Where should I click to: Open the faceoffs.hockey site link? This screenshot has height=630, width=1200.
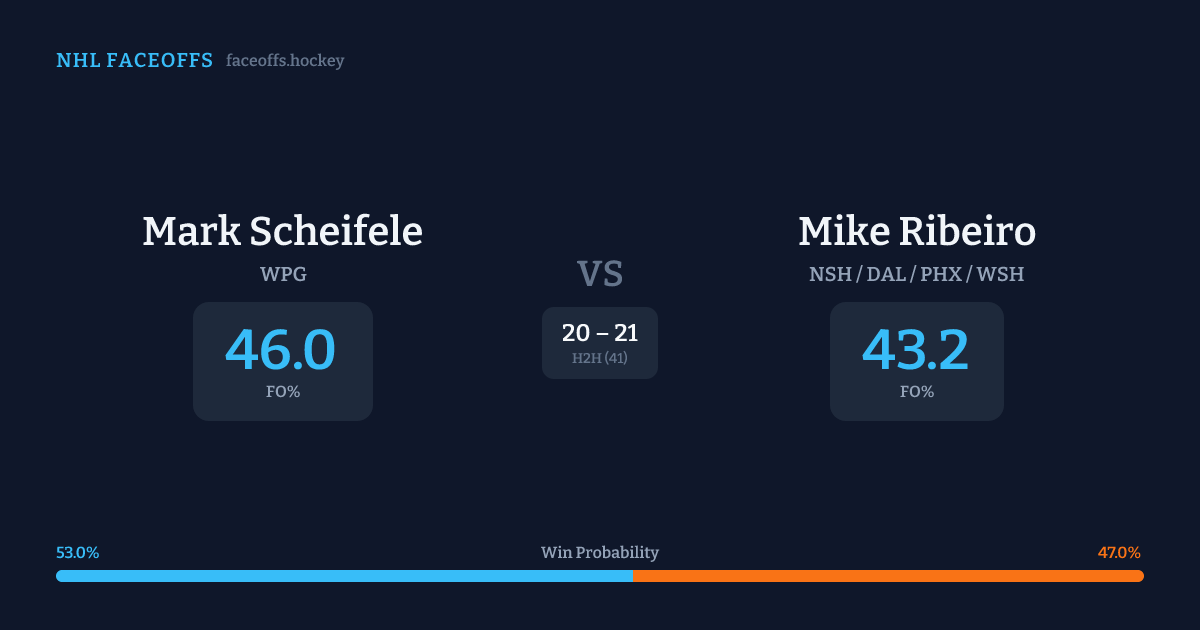[285, 61]
